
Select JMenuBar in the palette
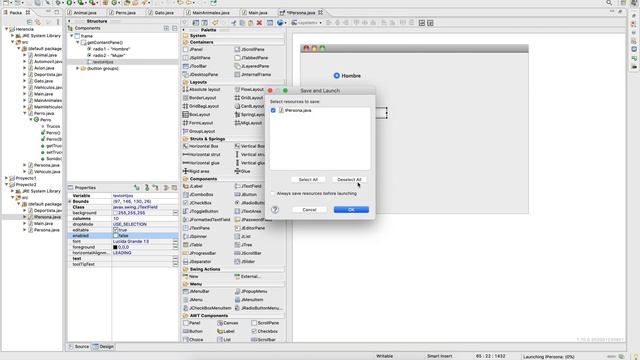196,291
